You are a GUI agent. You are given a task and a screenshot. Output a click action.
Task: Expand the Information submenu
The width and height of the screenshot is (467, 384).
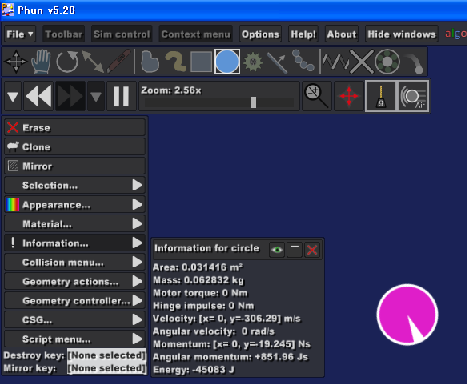tap(75, 243)
